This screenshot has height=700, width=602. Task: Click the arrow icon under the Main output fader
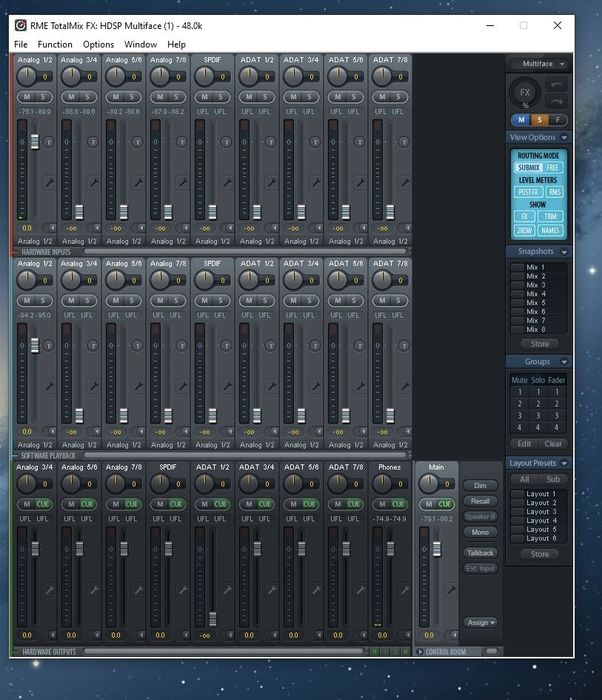[453, 635]
